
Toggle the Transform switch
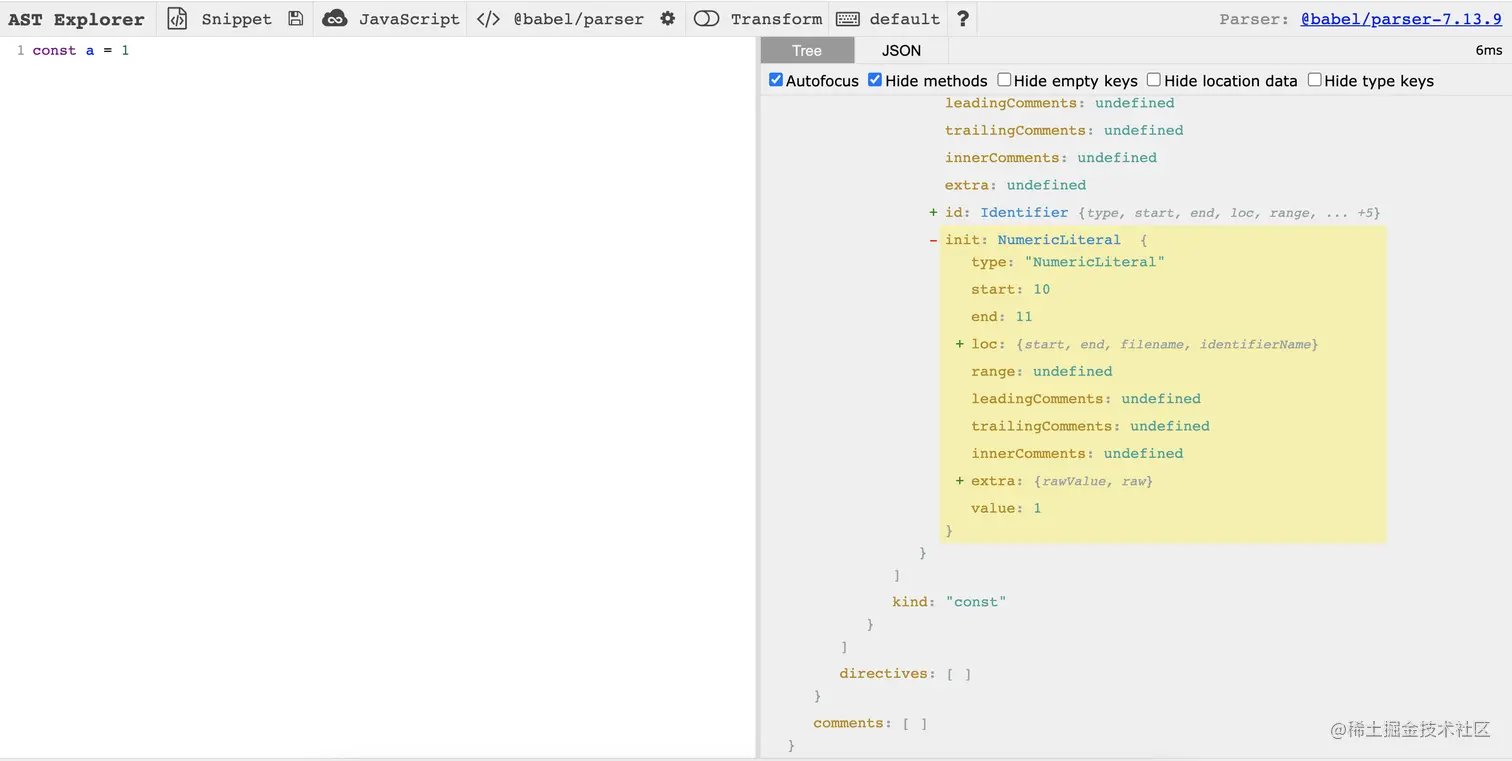(x=706, y=18)
